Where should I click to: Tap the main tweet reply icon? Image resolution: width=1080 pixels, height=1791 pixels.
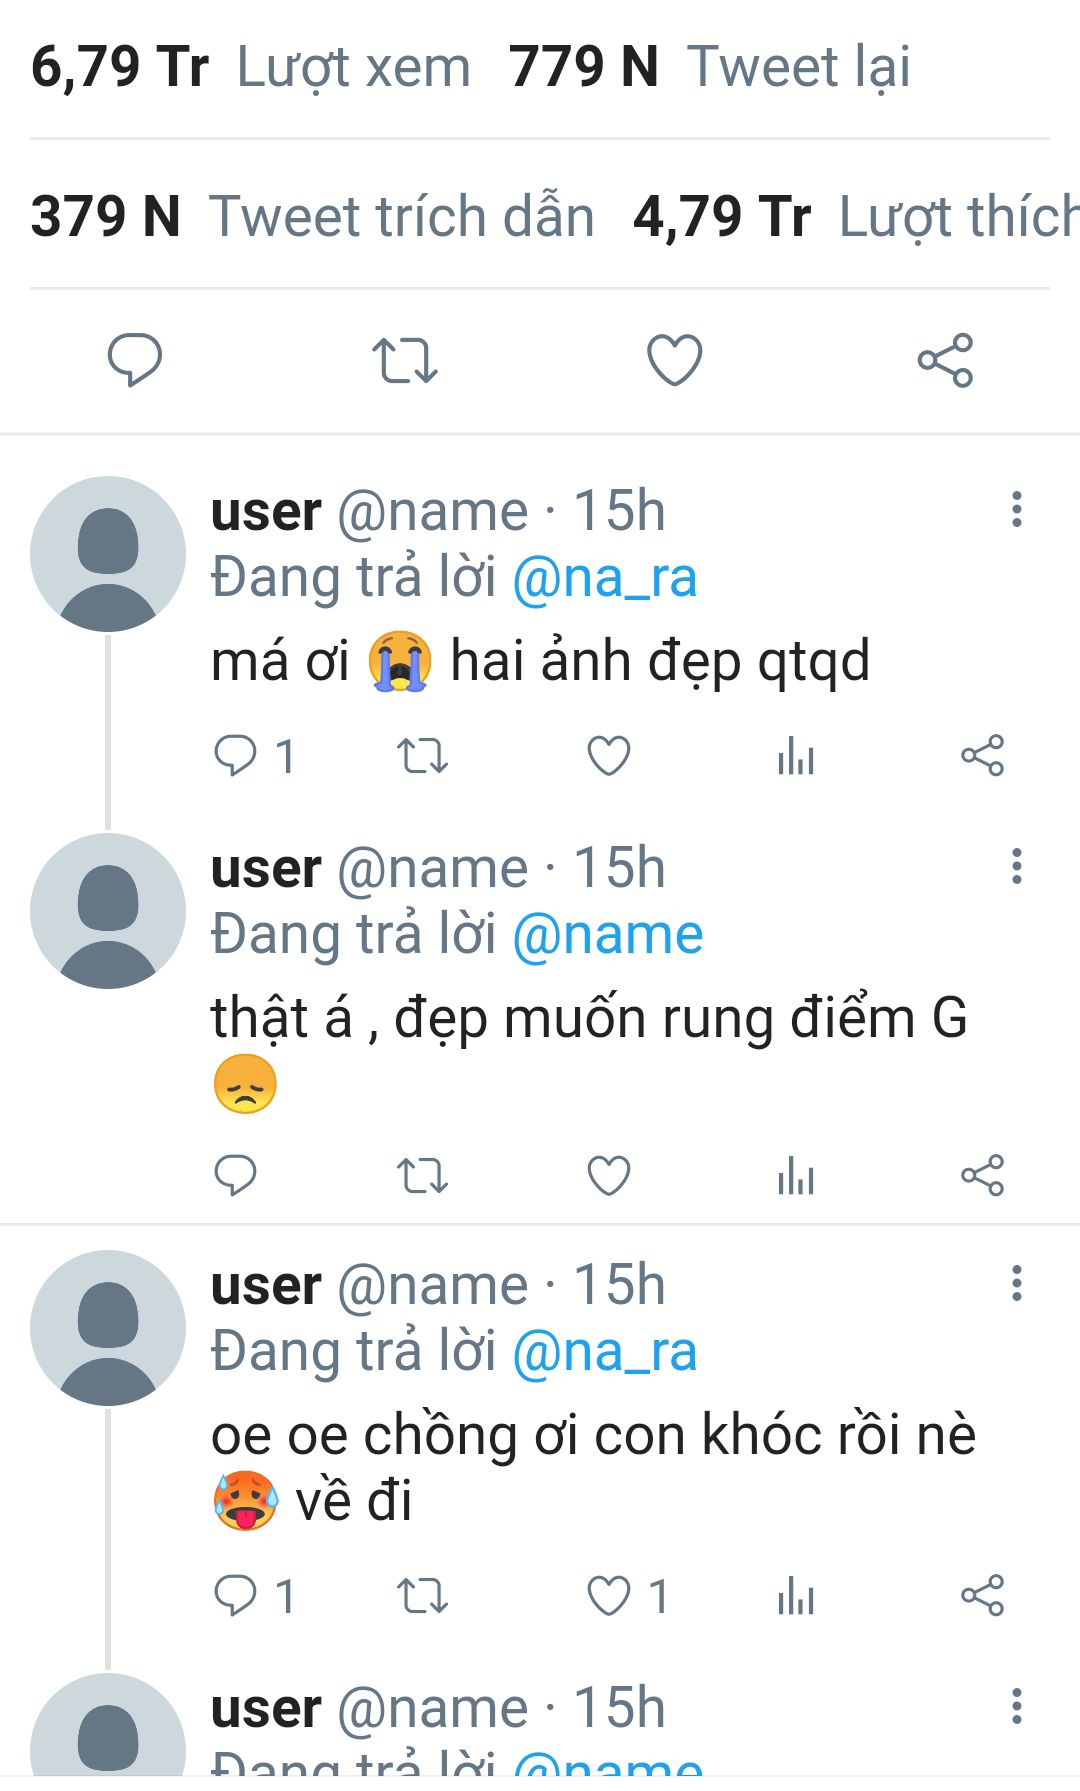click(x=135, y=360)
